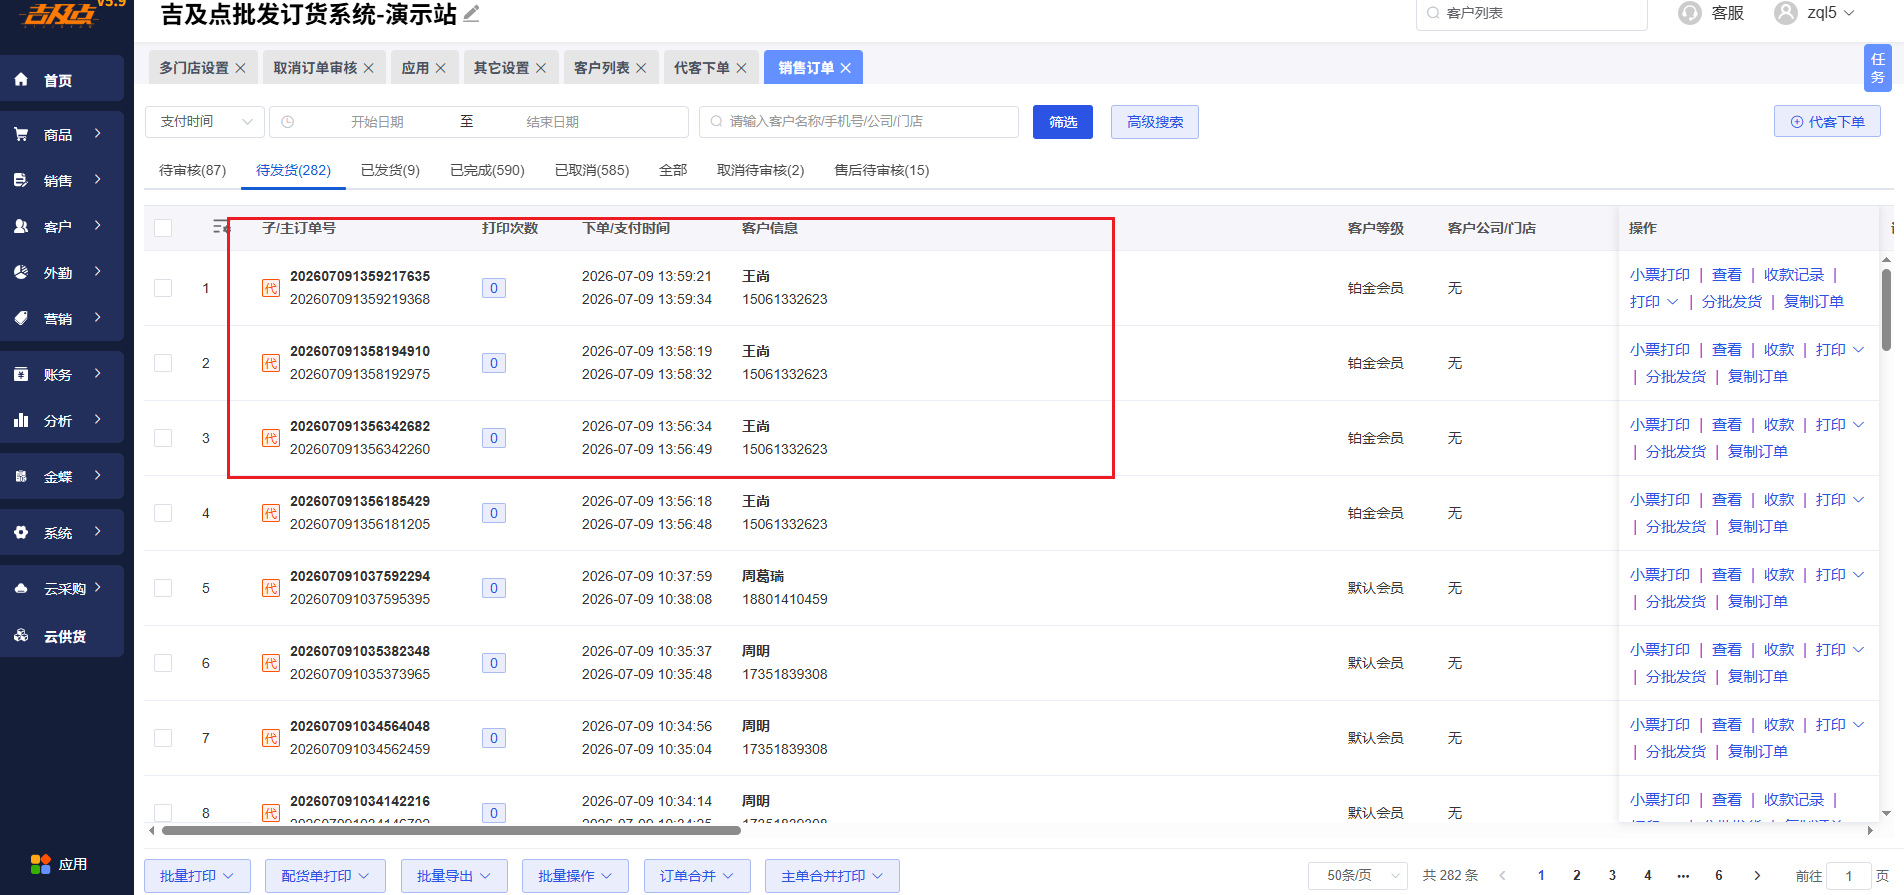Switch to the 取消待审核(2) tab
This screenshot has height=895, width=1904.
click(760, 170)
